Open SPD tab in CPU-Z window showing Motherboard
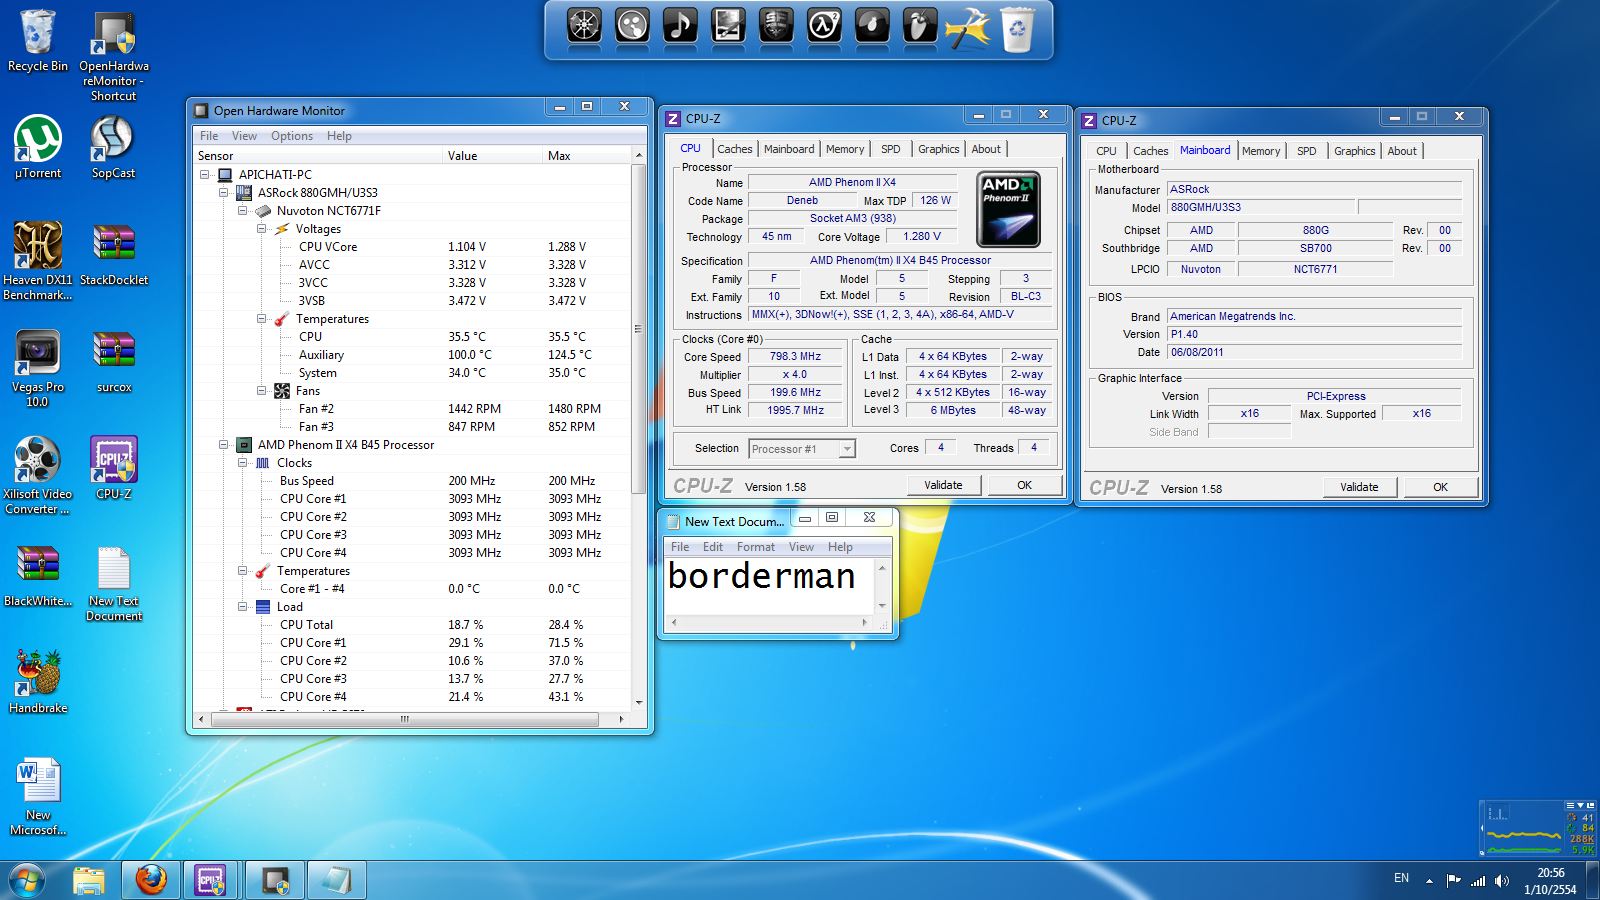The image size is (1600, 900). pyautogui.click(x=1306, y=151)
